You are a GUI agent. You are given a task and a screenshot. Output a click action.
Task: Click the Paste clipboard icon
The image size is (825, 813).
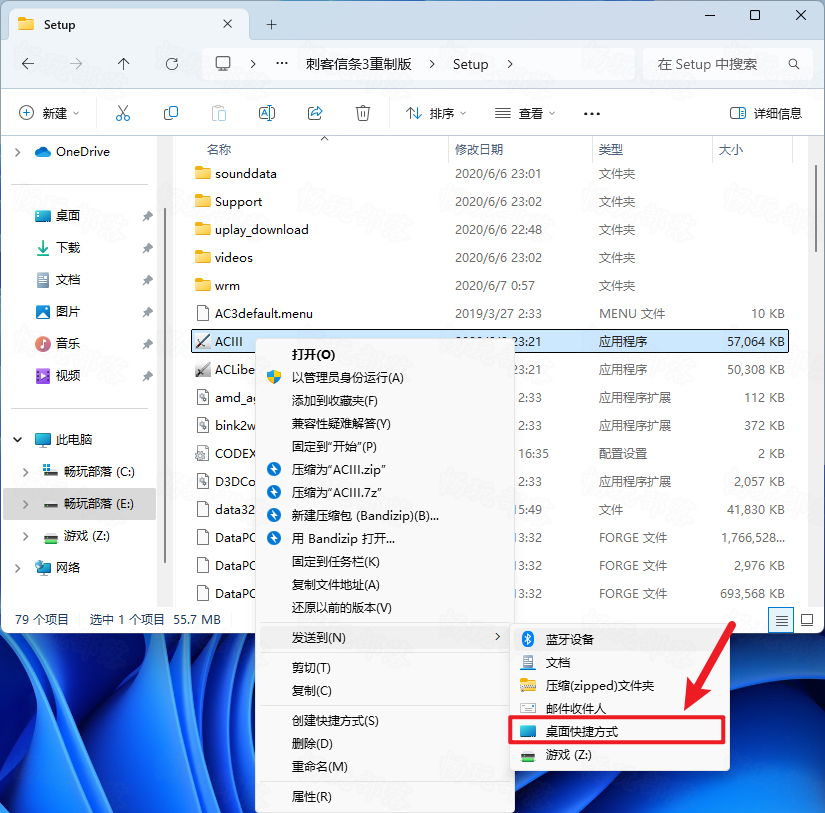(x=219, y=113)
